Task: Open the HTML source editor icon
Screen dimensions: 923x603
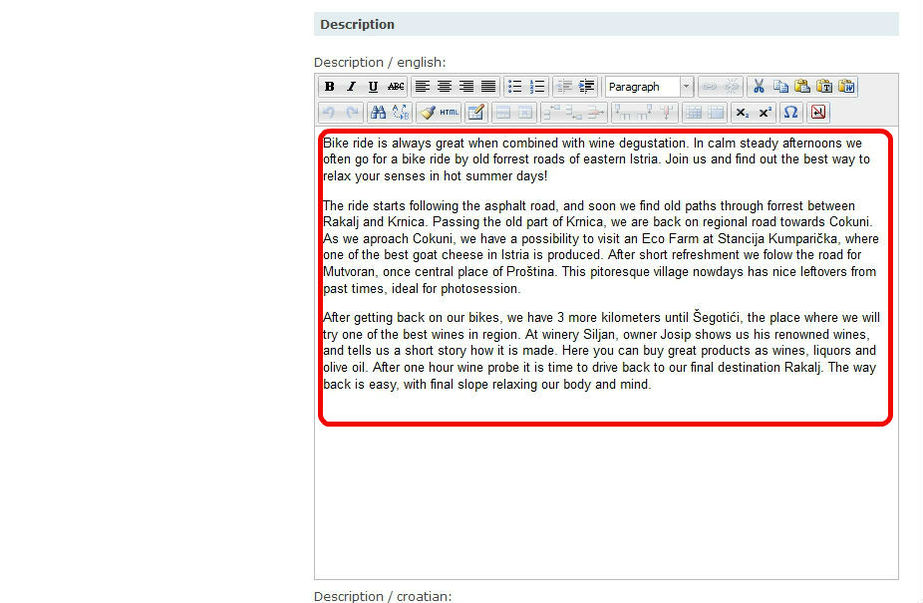Action: [x=448, y=112]
